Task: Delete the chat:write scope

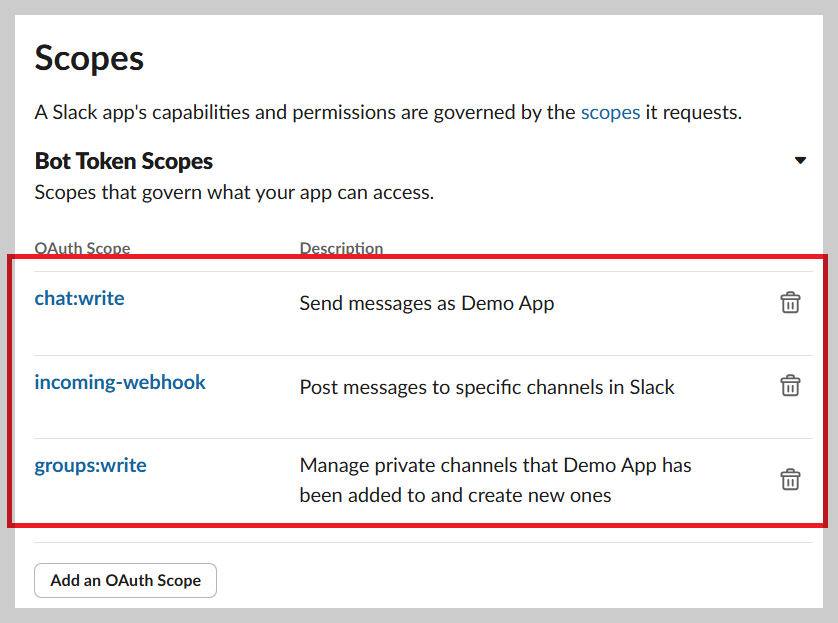Action: 790,302
